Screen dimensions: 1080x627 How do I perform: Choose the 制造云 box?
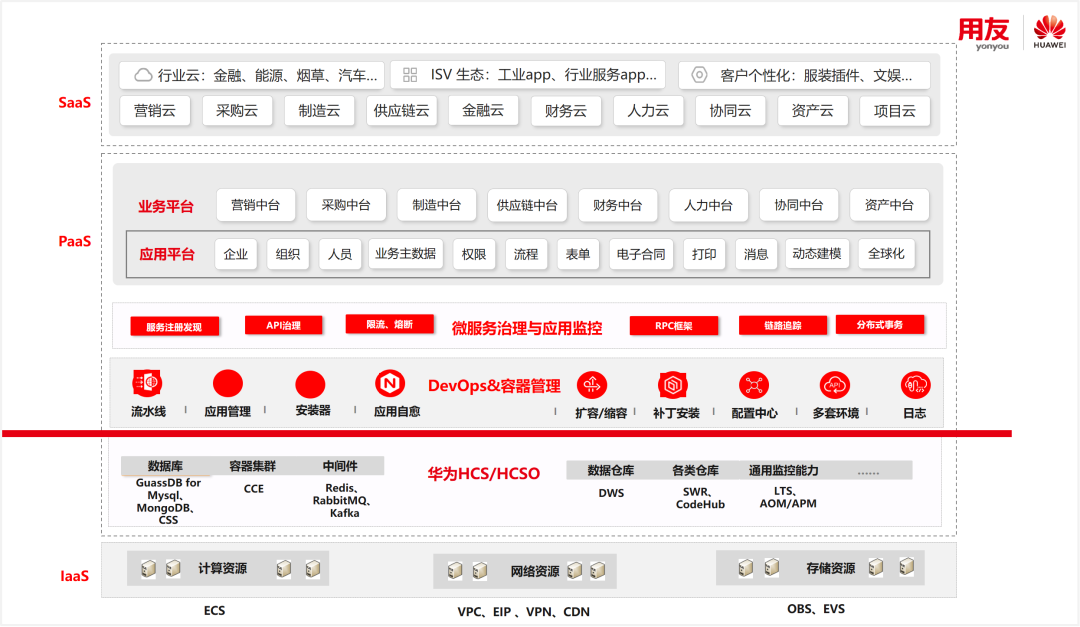point(320,111)
